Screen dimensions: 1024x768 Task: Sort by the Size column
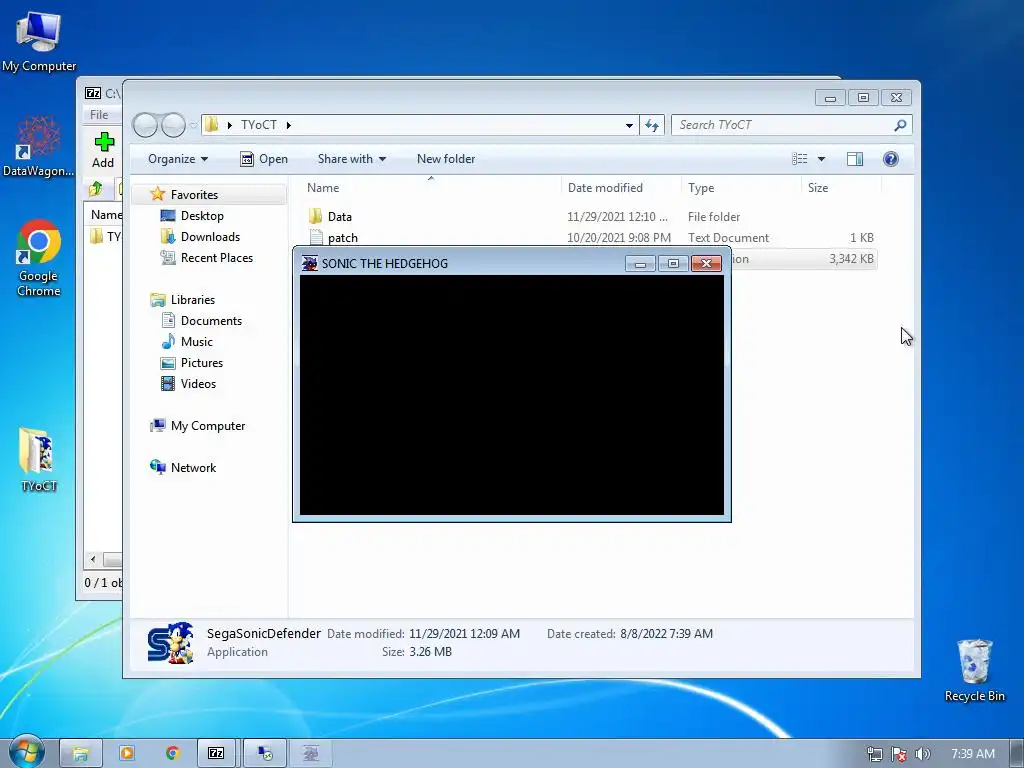tap(841, 187)
